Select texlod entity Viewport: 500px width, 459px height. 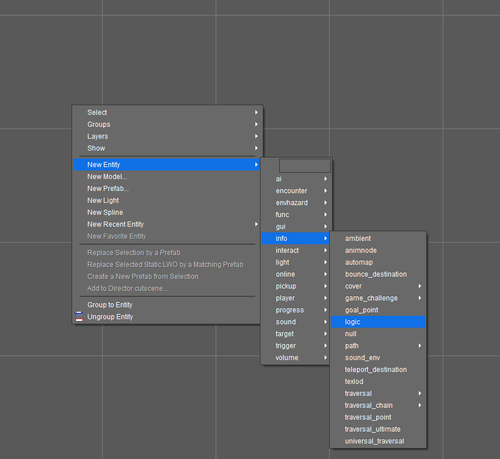378,382
